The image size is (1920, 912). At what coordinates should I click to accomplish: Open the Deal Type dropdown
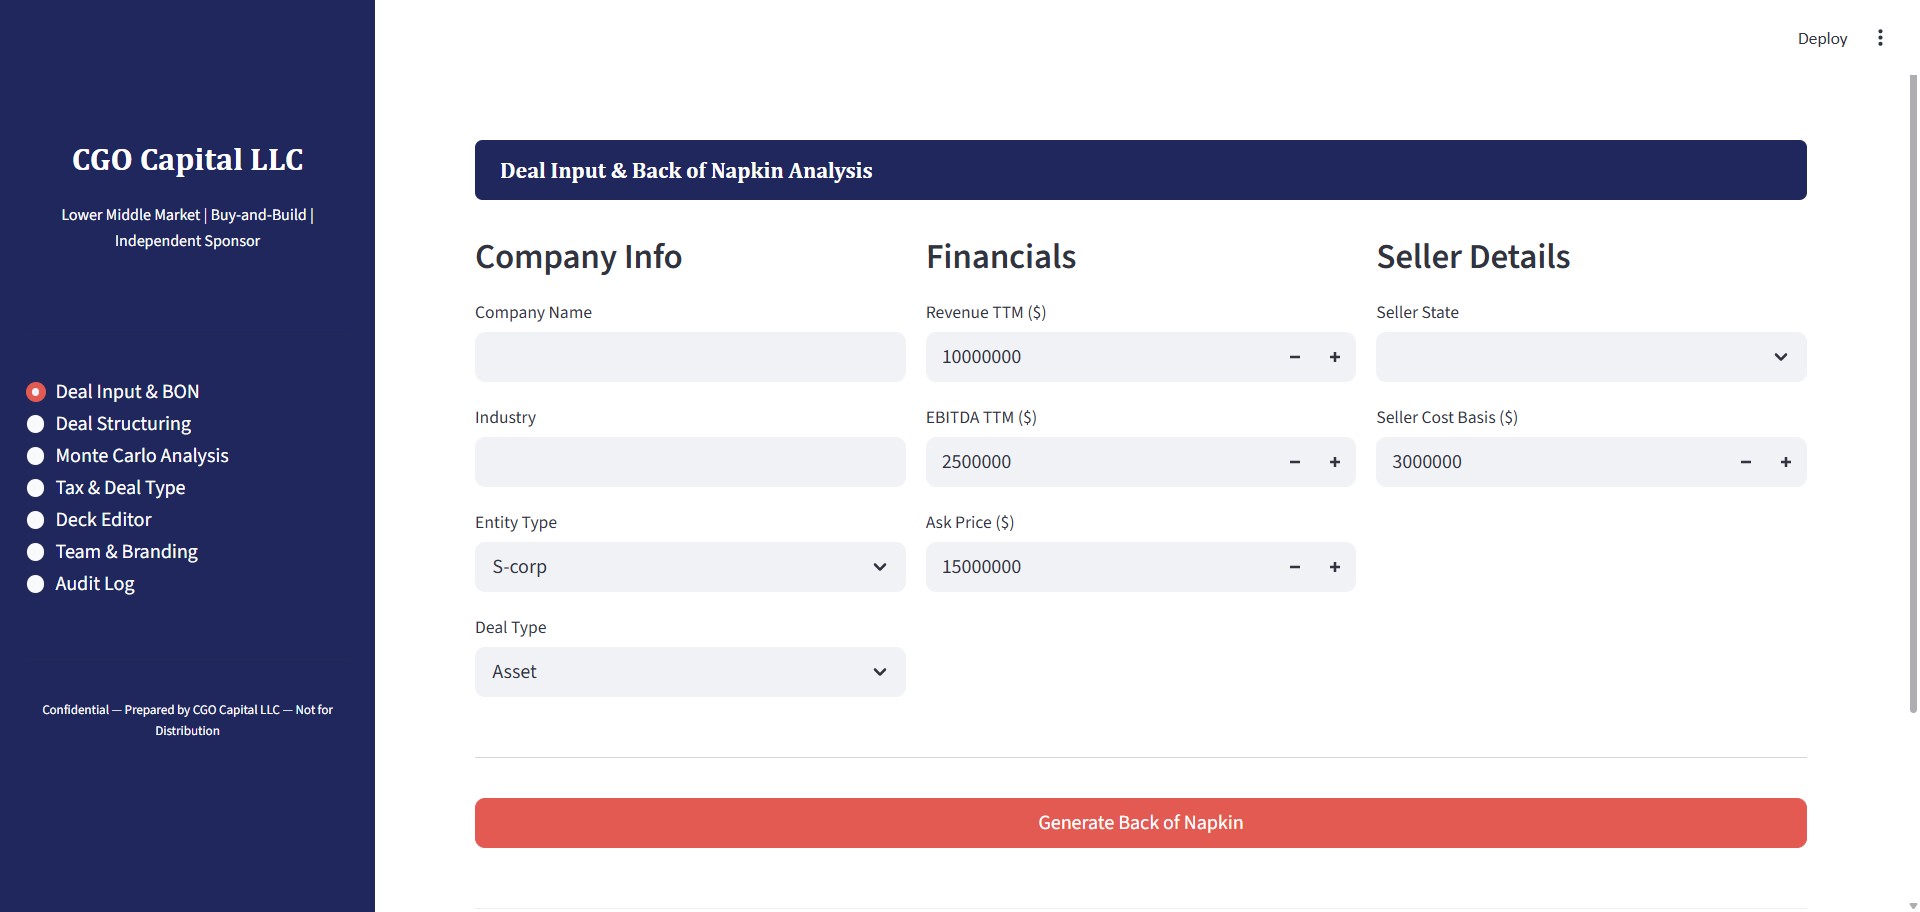click(x=689, y=672)
